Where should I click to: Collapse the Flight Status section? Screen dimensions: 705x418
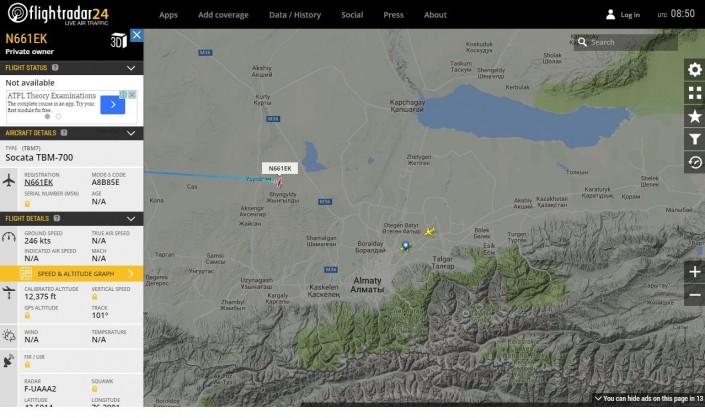[x=131, y=68]
